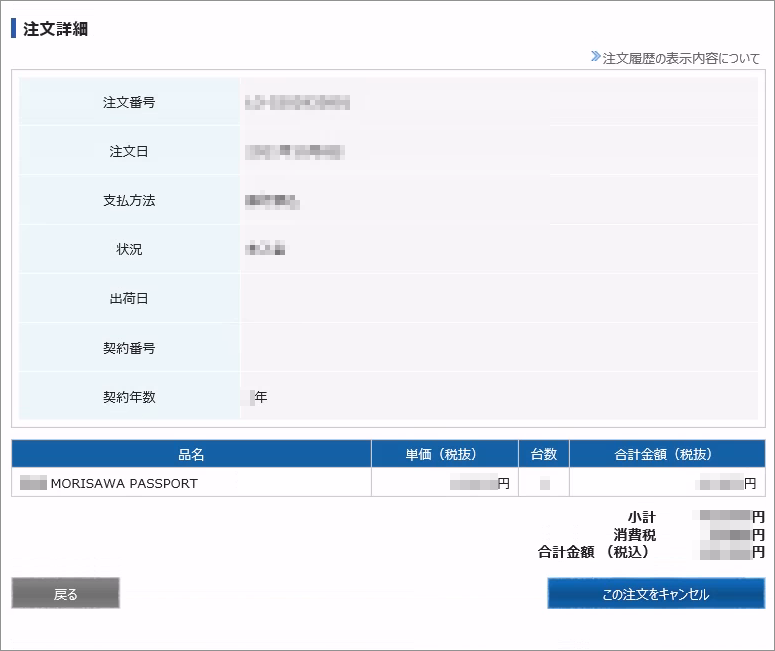
Task: Select the 支払方法 row label
Action: coord(129,200)
